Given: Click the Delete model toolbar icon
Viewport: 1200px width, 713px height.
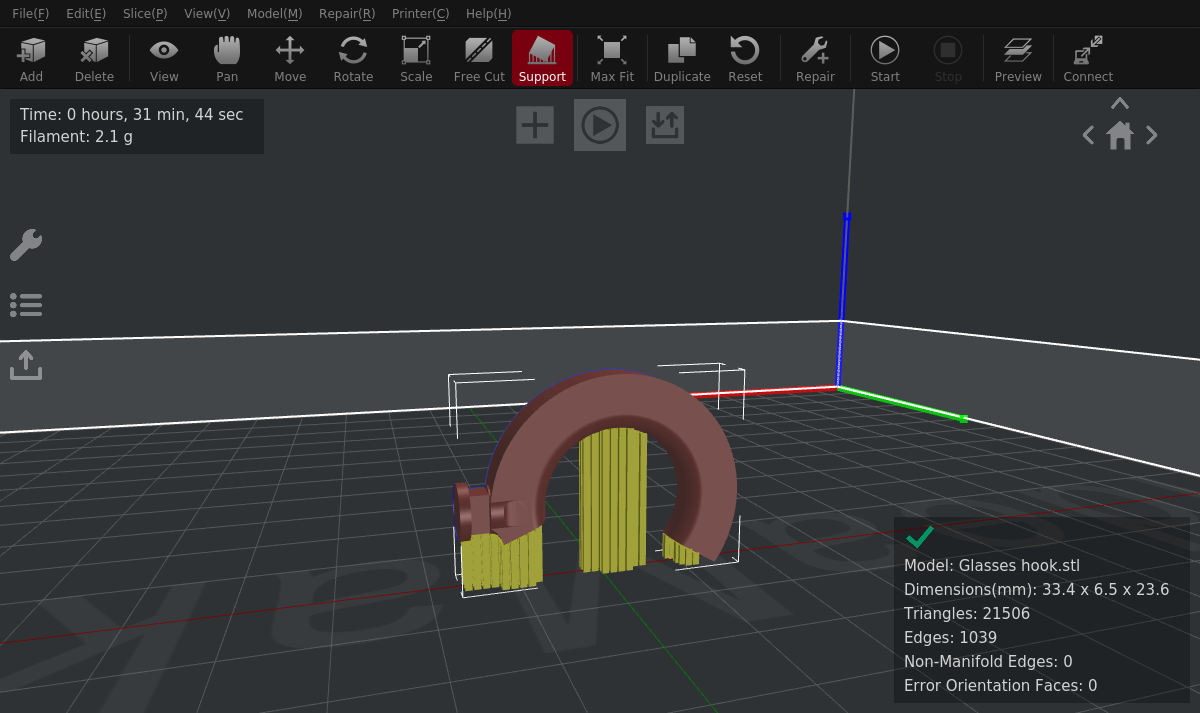Looking at the screenshot, I should pos(94,58).
